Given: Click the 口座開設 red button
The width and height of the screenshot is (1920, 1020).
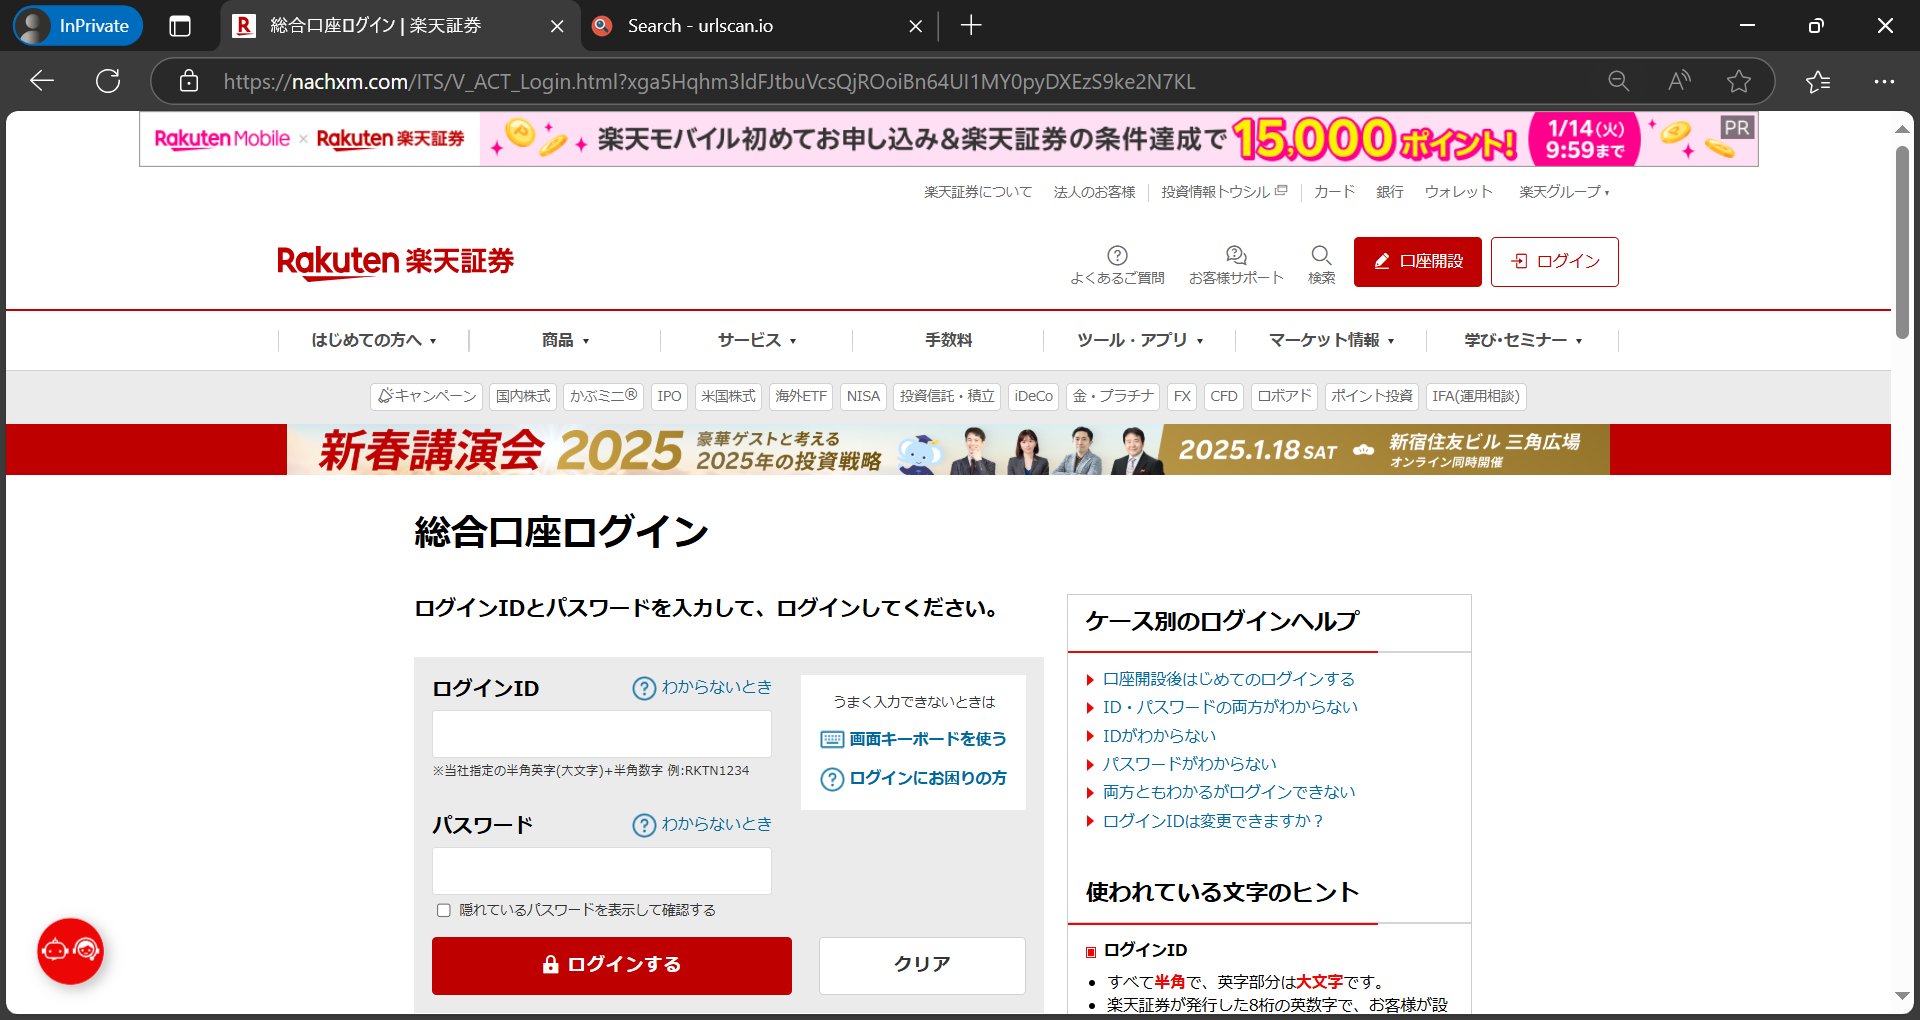Looking at the screenshot, I should click(1418, 262).
